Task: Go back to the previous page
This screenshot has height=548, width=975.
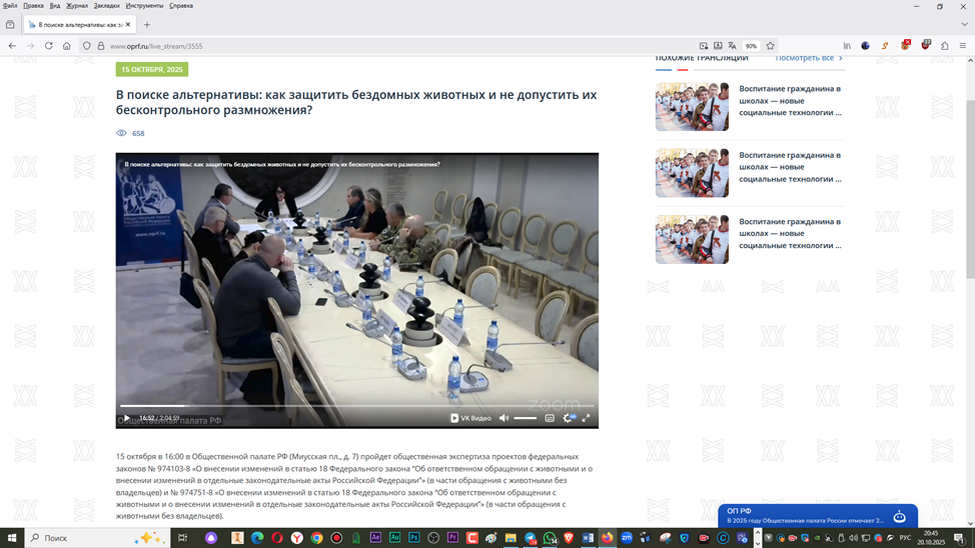Action: pyautogui.click(x=12, y=46)
